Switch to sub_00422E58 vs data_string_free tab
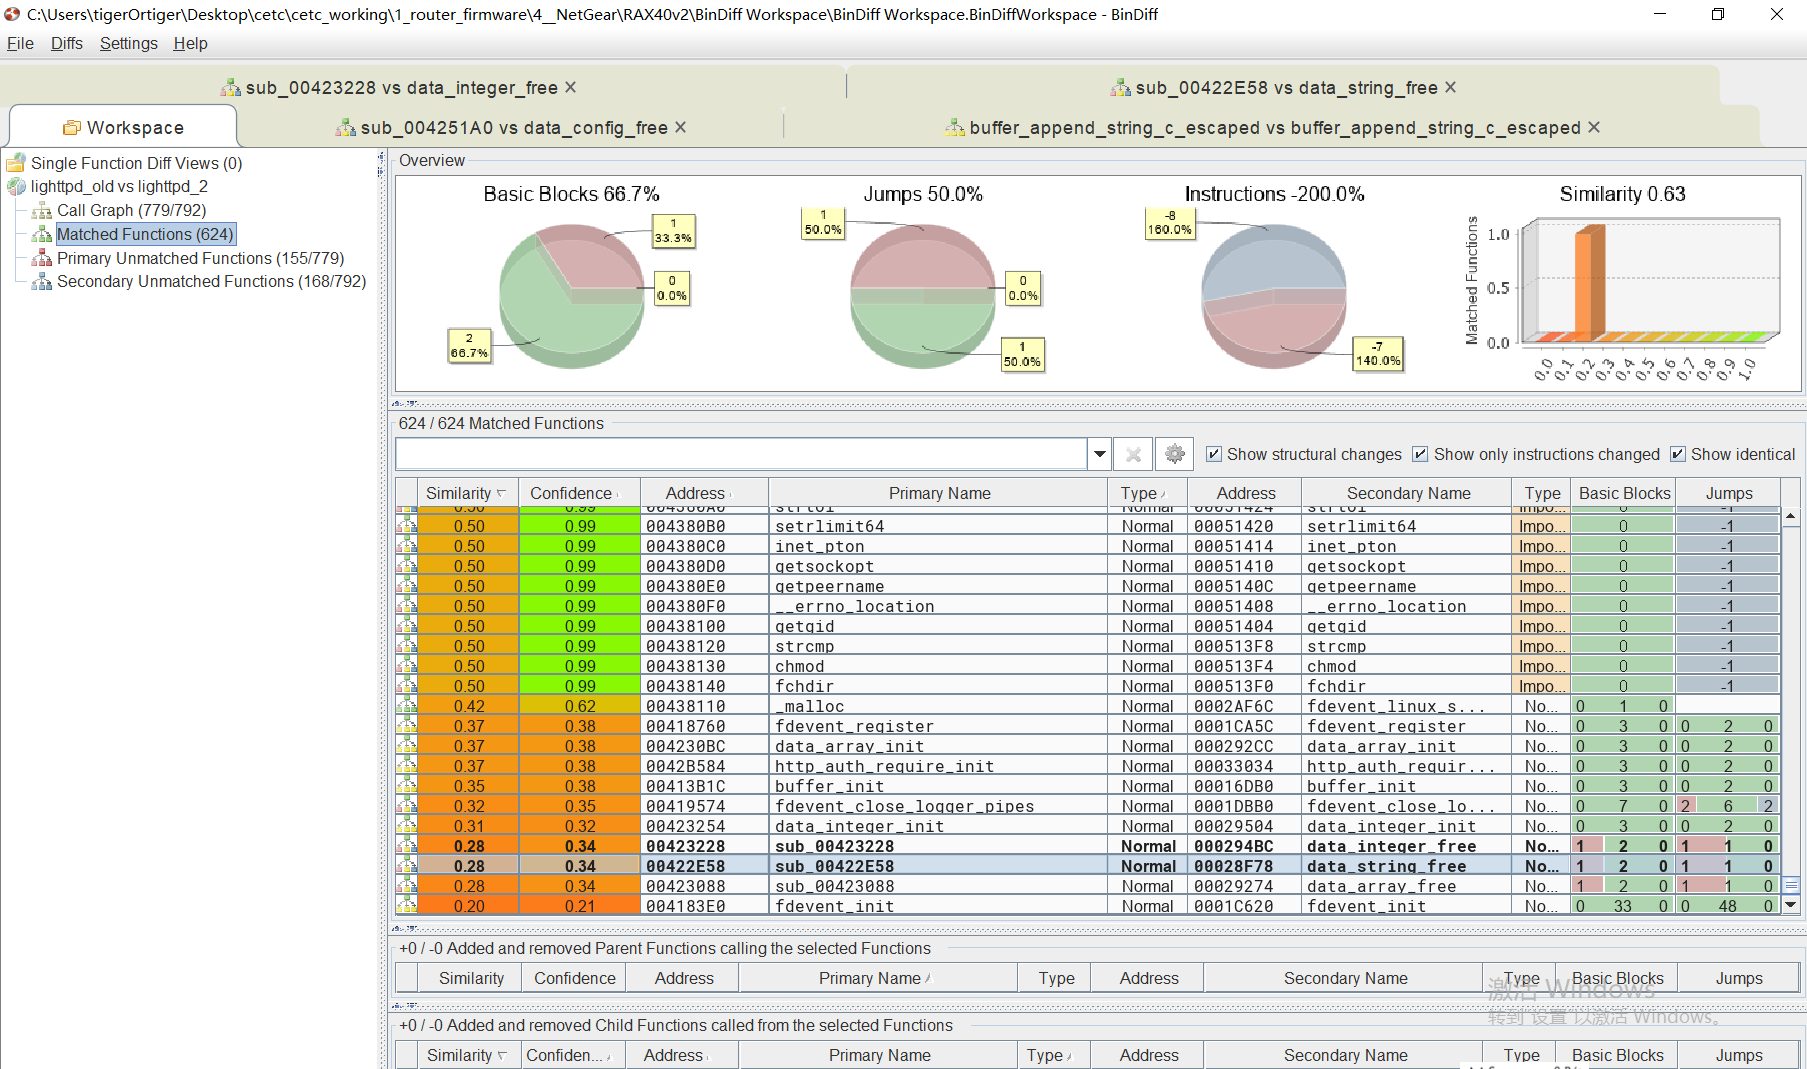The image size is (1807, 1069). point(1286,88)
